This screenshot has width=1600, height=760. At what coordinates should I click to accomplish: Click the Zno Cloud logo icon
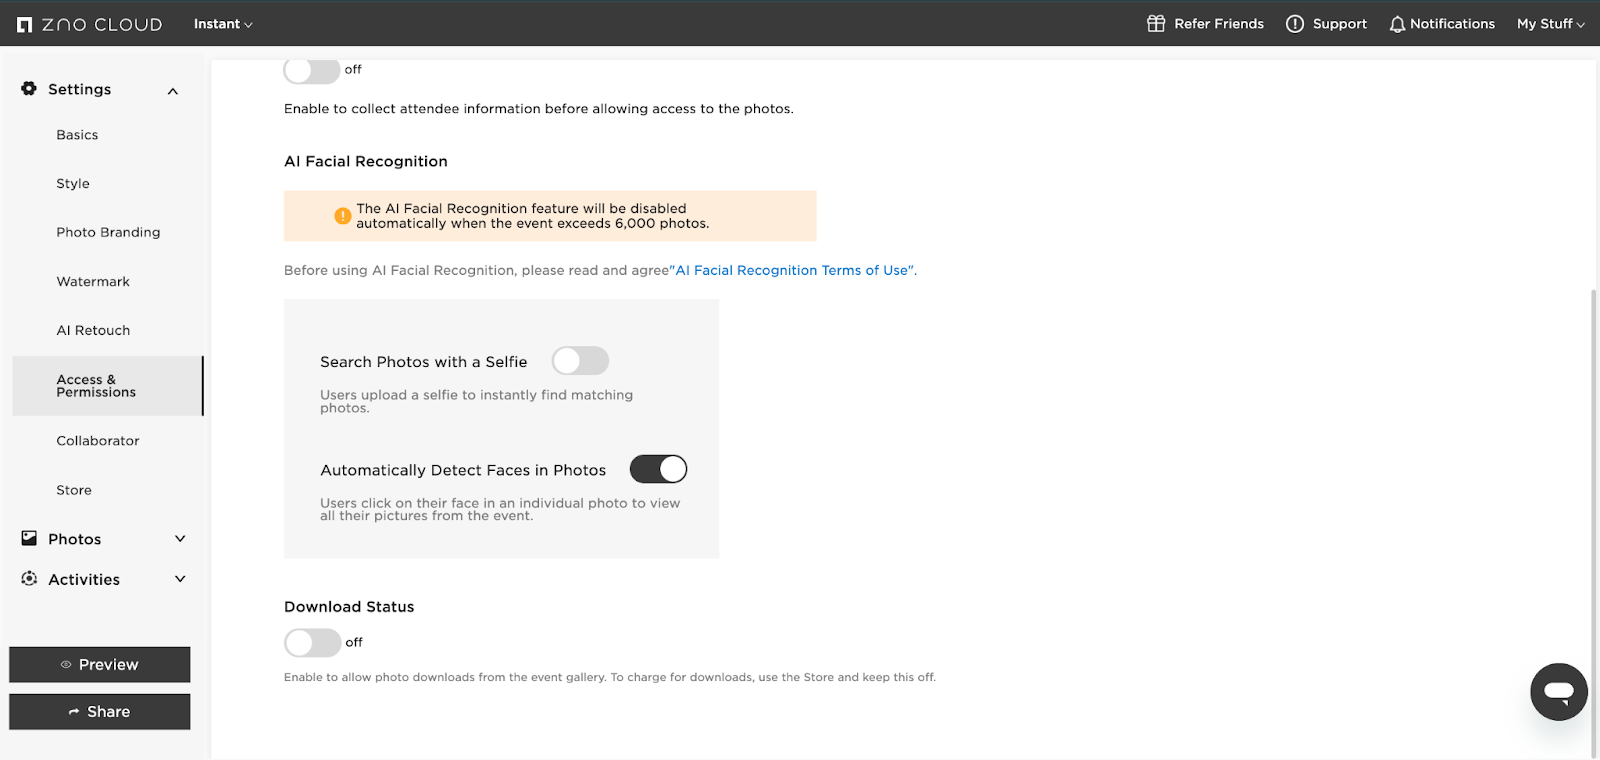(x=25, y=24)
